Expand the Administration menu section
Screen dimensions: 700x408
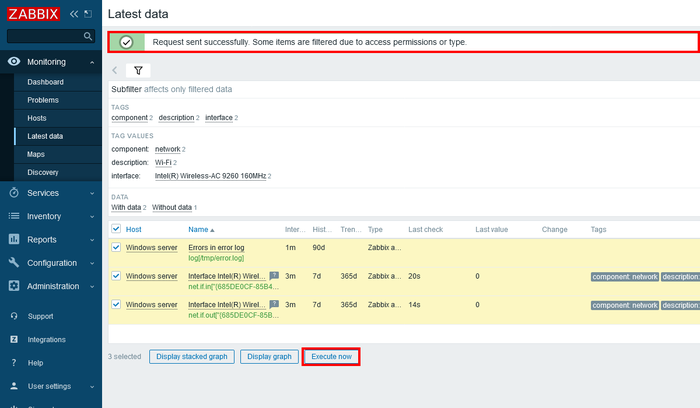[54, 285]
